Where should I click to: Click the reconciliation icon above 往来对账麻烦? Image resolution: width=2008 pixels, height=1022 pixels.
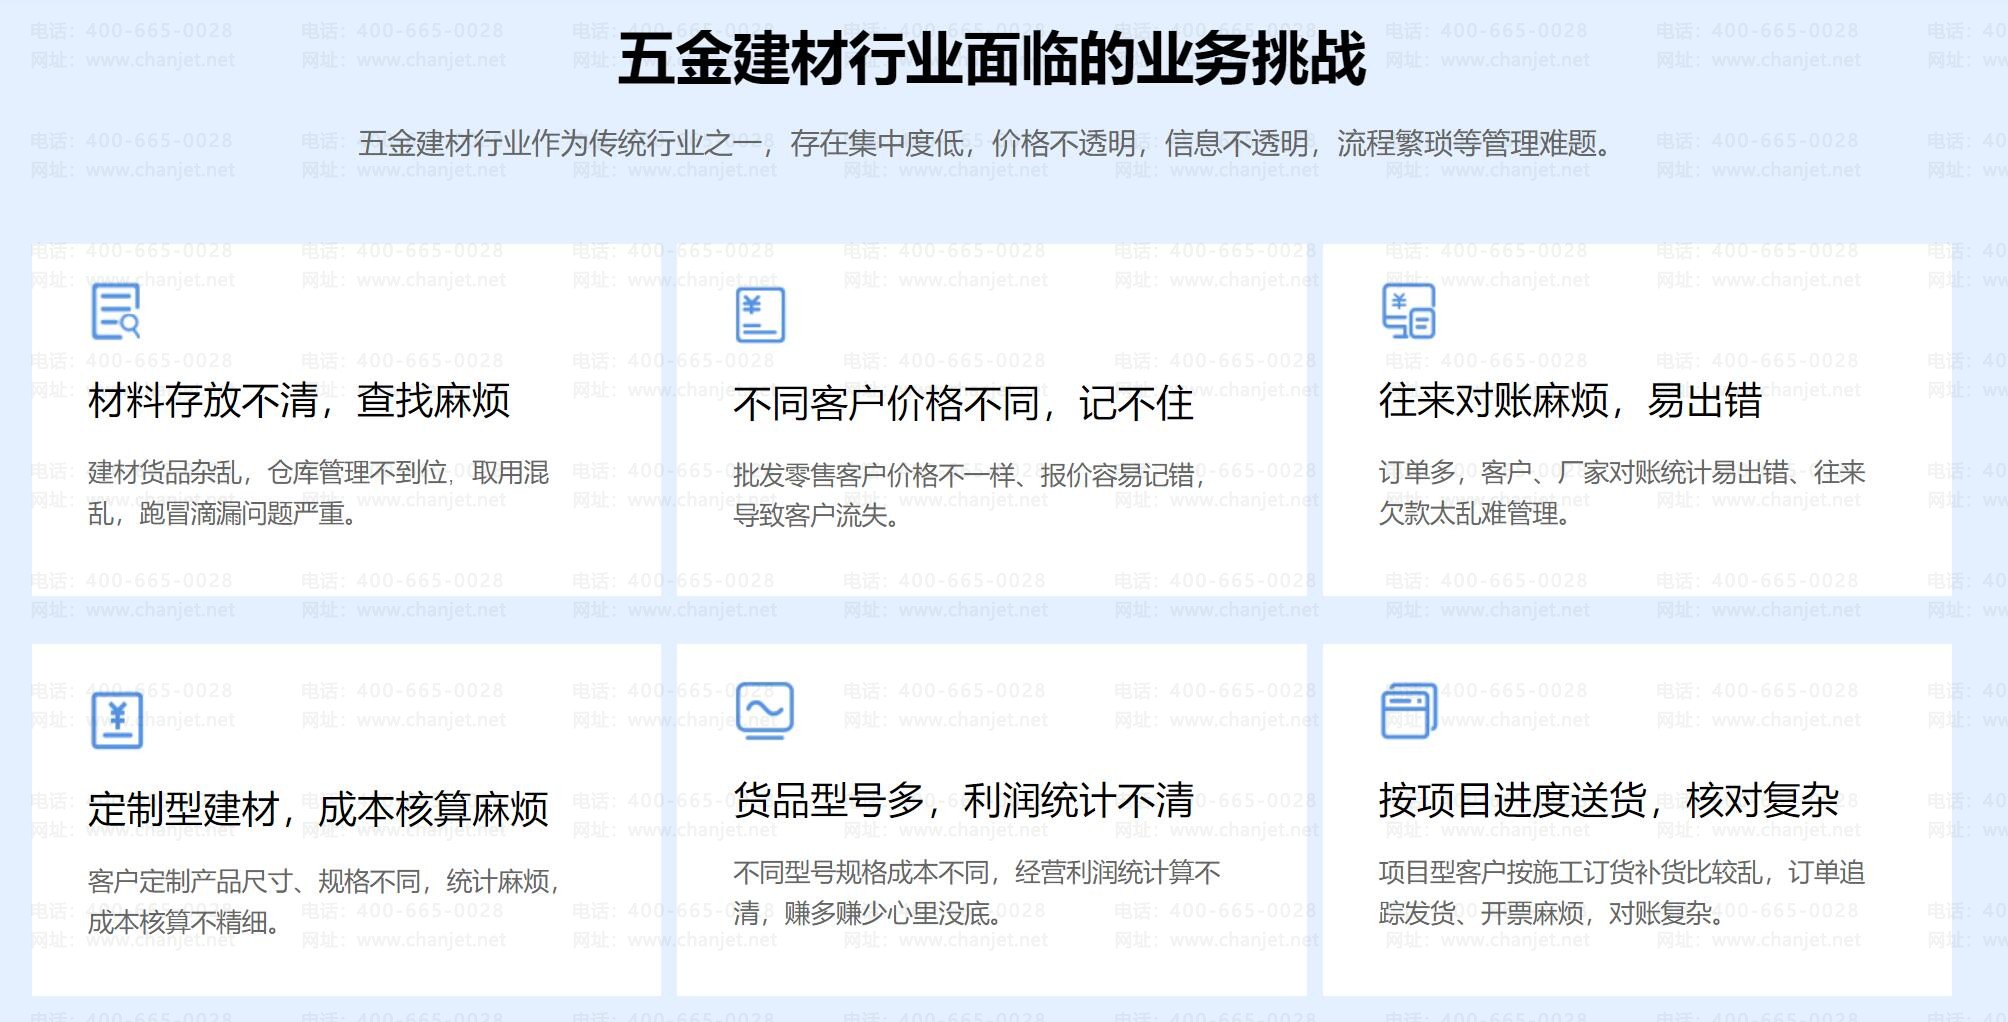(x=1408, y=310)
